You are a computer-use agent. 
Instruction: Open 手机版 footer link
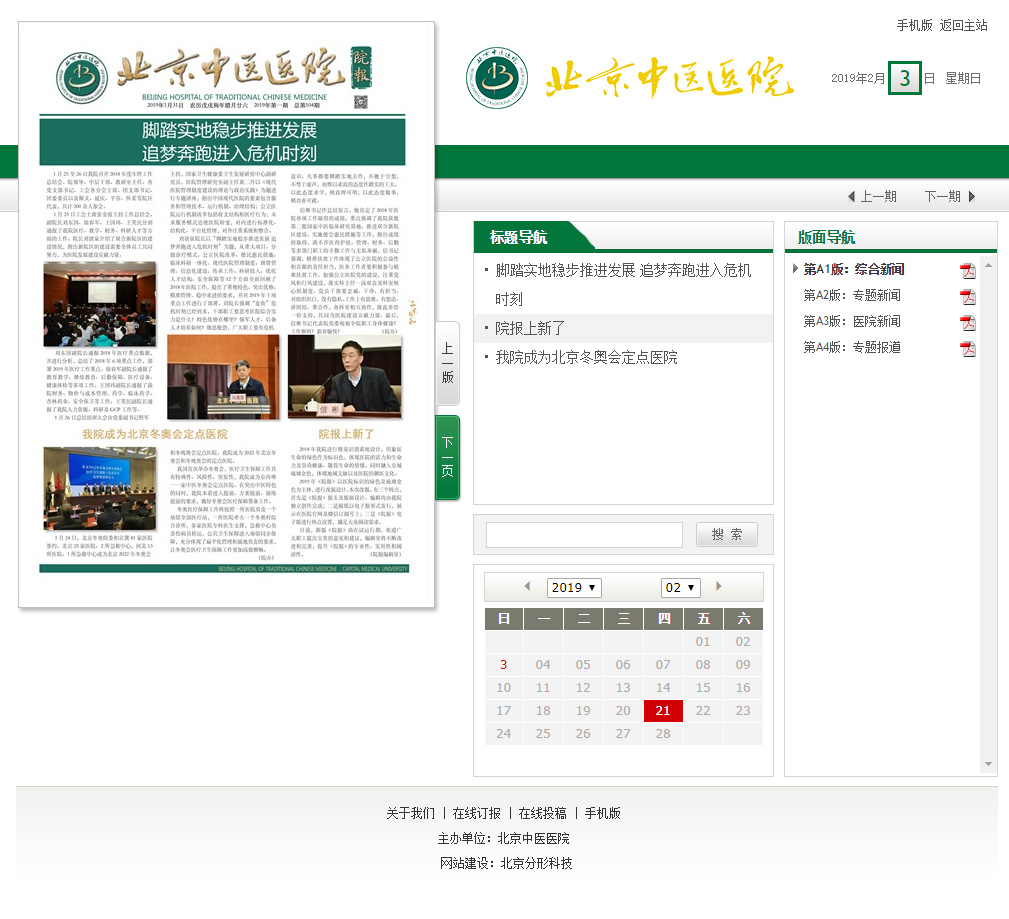pos(602,813)
